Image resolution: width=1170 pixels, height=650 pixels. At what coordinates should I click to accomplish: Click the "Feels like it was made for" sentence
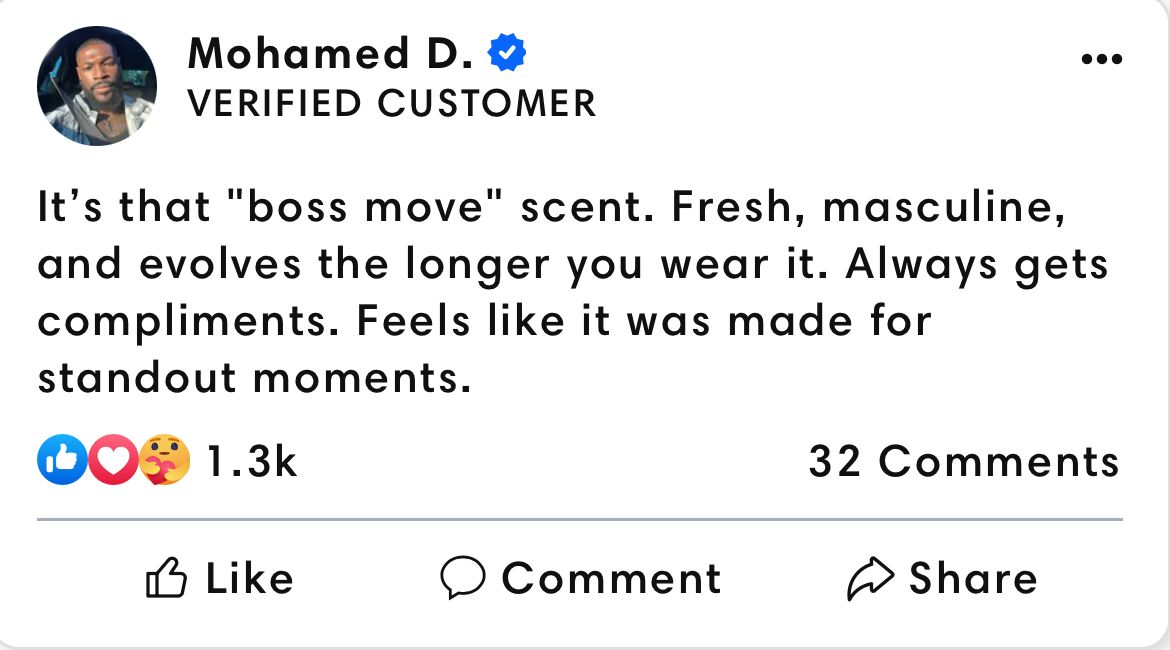(x=644, y=321)
